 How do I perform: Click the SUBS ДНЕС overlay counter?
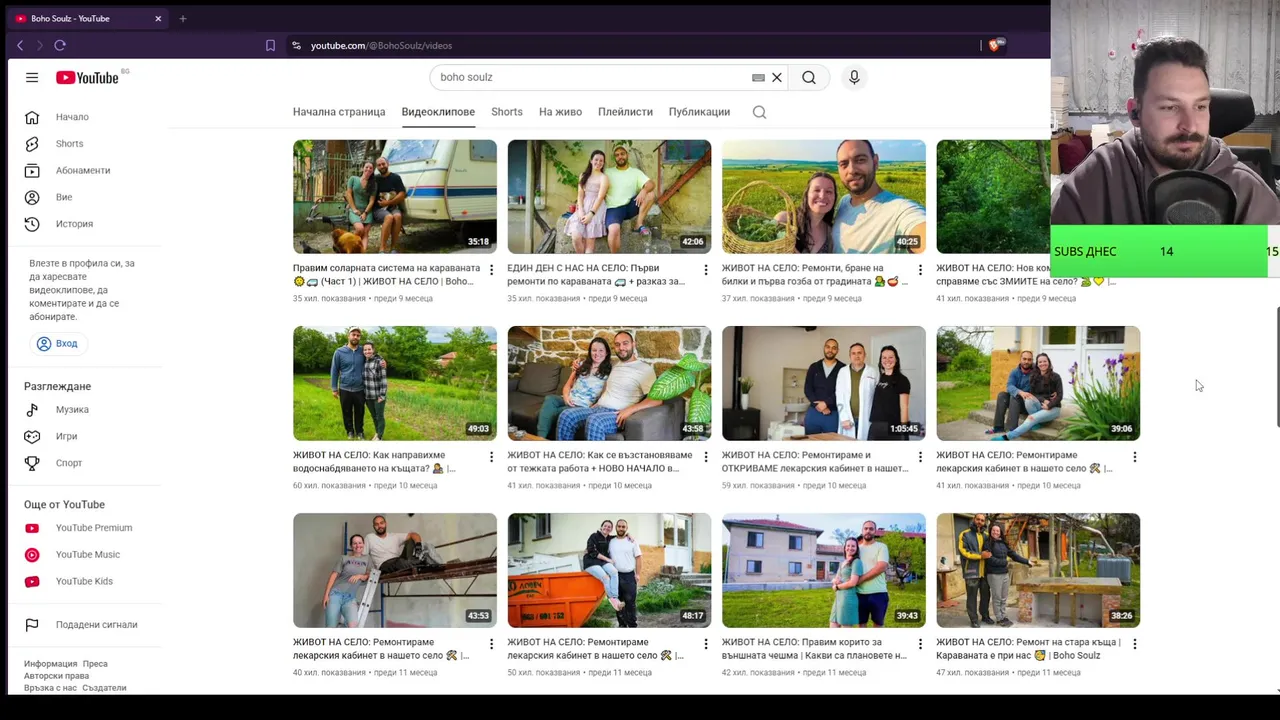click(x=1164, y=251)
